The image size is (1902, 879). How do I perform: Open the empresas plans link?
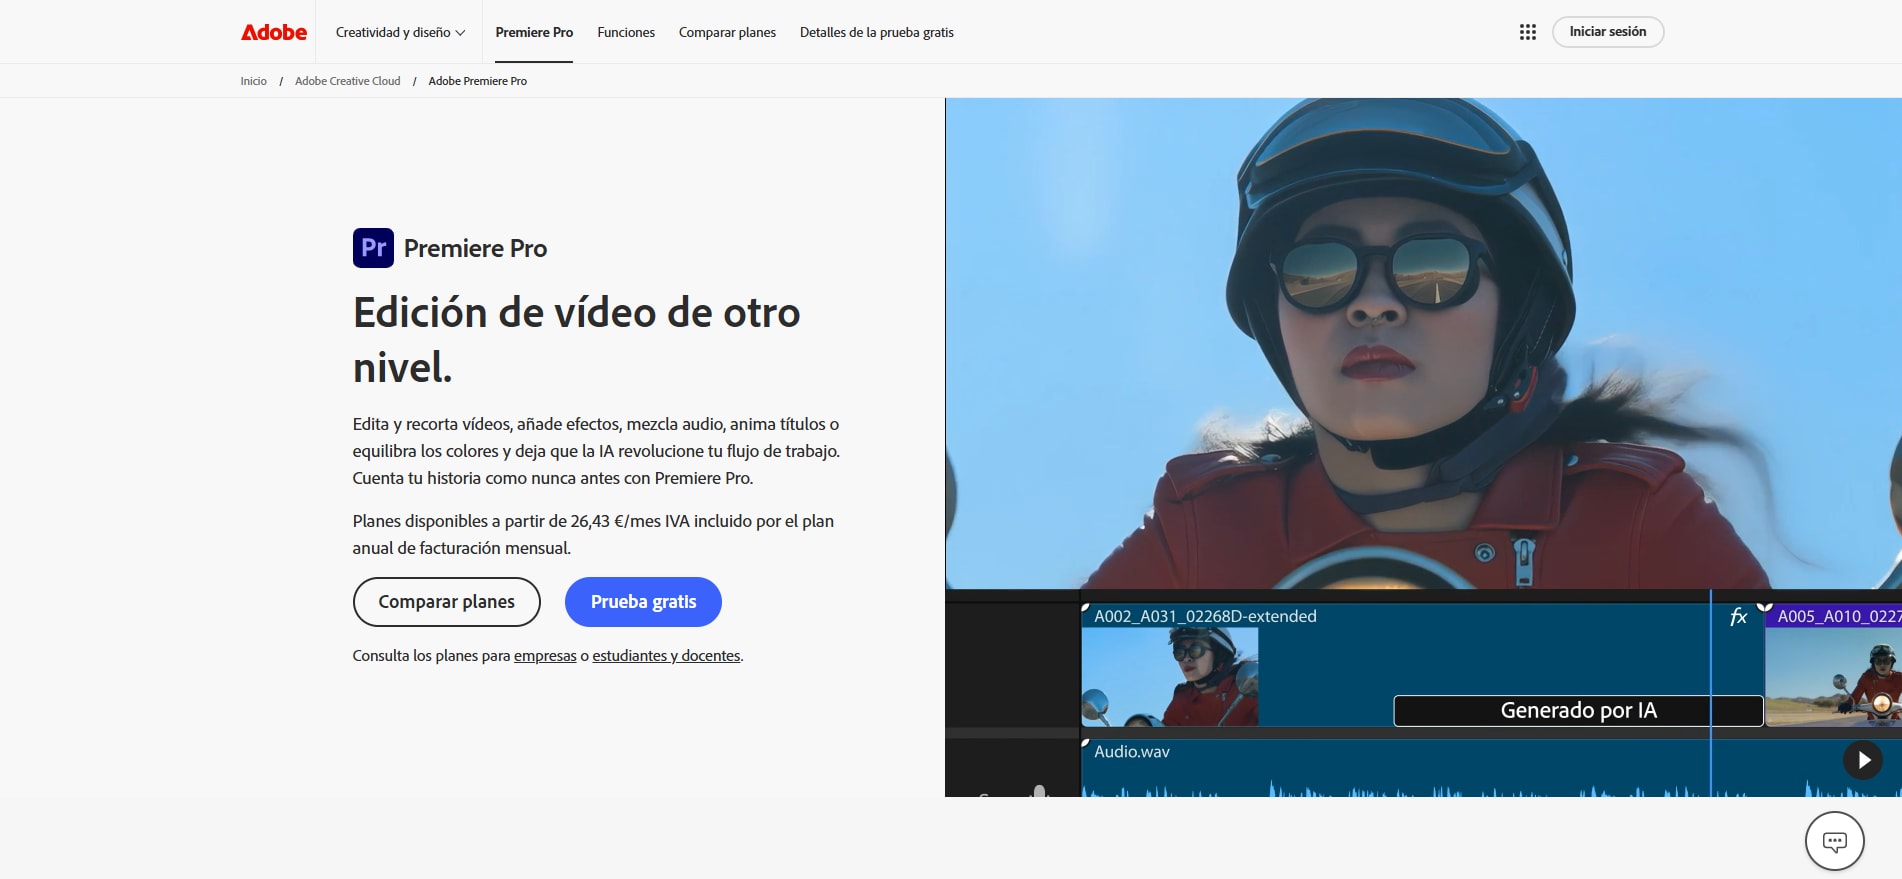[x=545, y=656]
